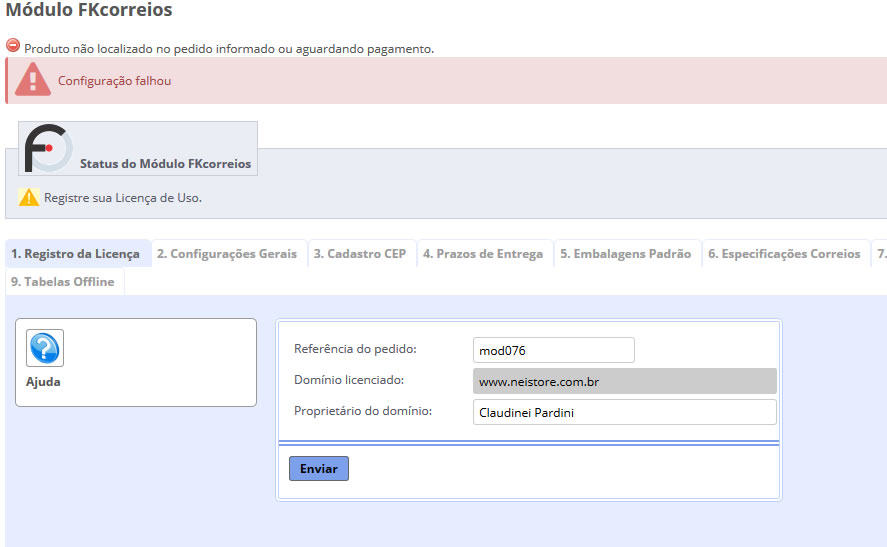887x547 pixels.
Task: Click the Status do Módulo FKcorreios heading
Action: (165, 163)
